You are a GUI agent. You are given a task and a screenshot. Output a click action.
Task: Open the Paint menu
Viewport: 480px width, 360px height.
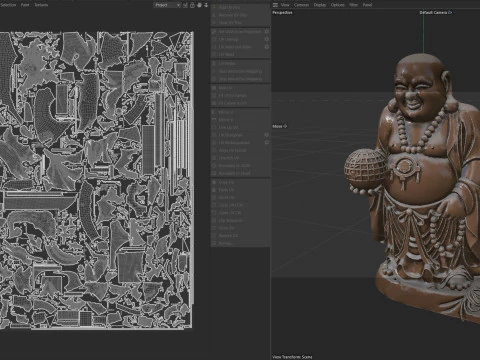pos(25,5)
